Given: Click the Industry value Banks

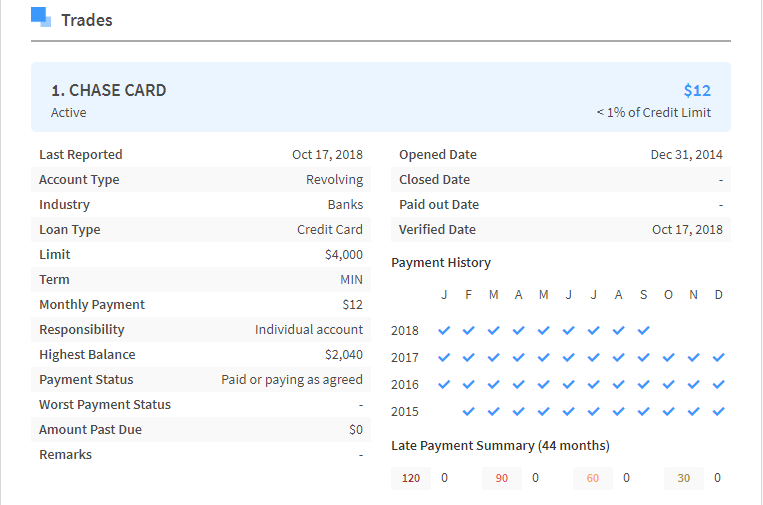Looking at the screenshot, I should 345,205.
